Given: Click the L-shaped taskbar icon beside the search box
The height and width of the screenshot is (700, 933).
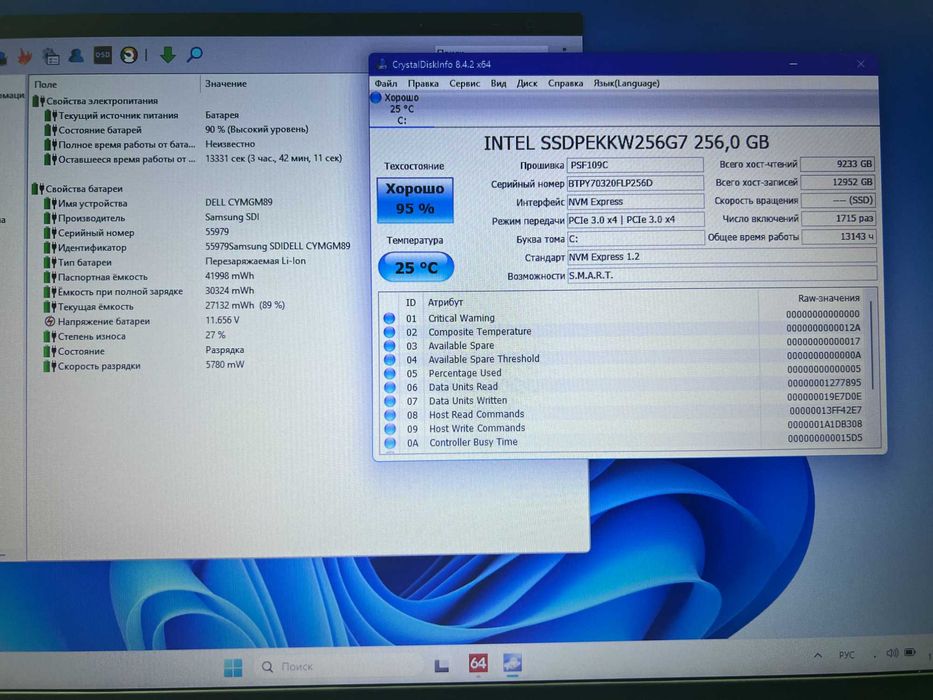Looking at the screenshot, I should pyautogui.click(x=442, y=665).
